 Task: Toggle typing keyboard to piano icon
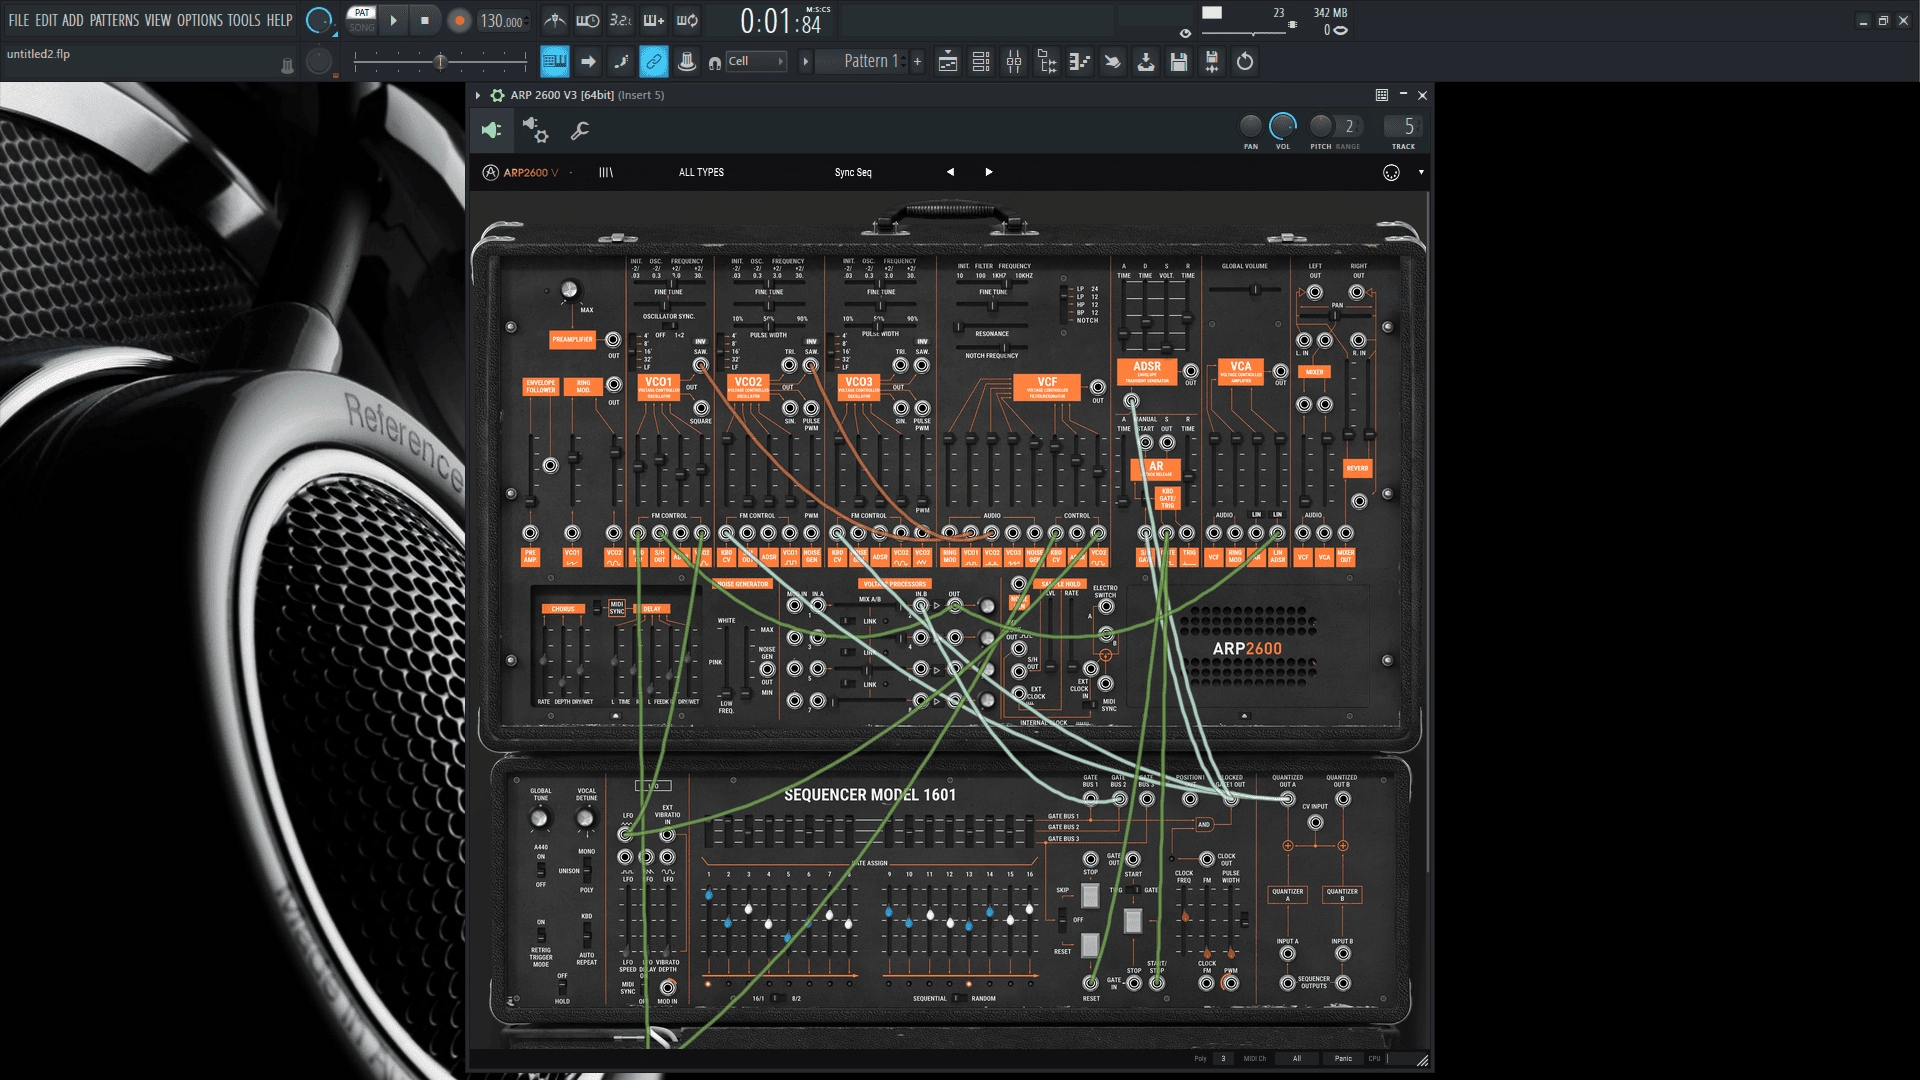pyautogui.click(x=555, y=61)
